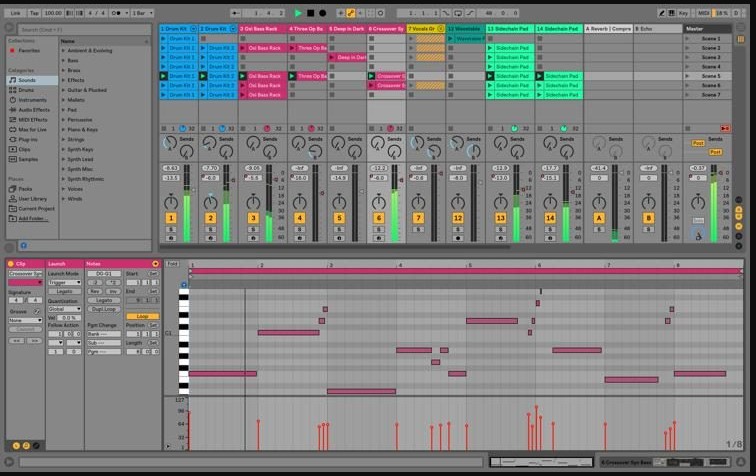Toggle track 1 activator button
Screen dimensions: 756x476
[x=171, y=217]
